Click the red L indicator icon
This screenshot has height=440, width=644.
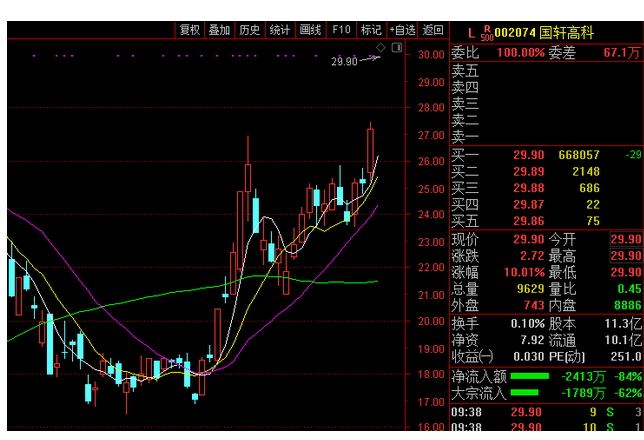click(471, 33)
